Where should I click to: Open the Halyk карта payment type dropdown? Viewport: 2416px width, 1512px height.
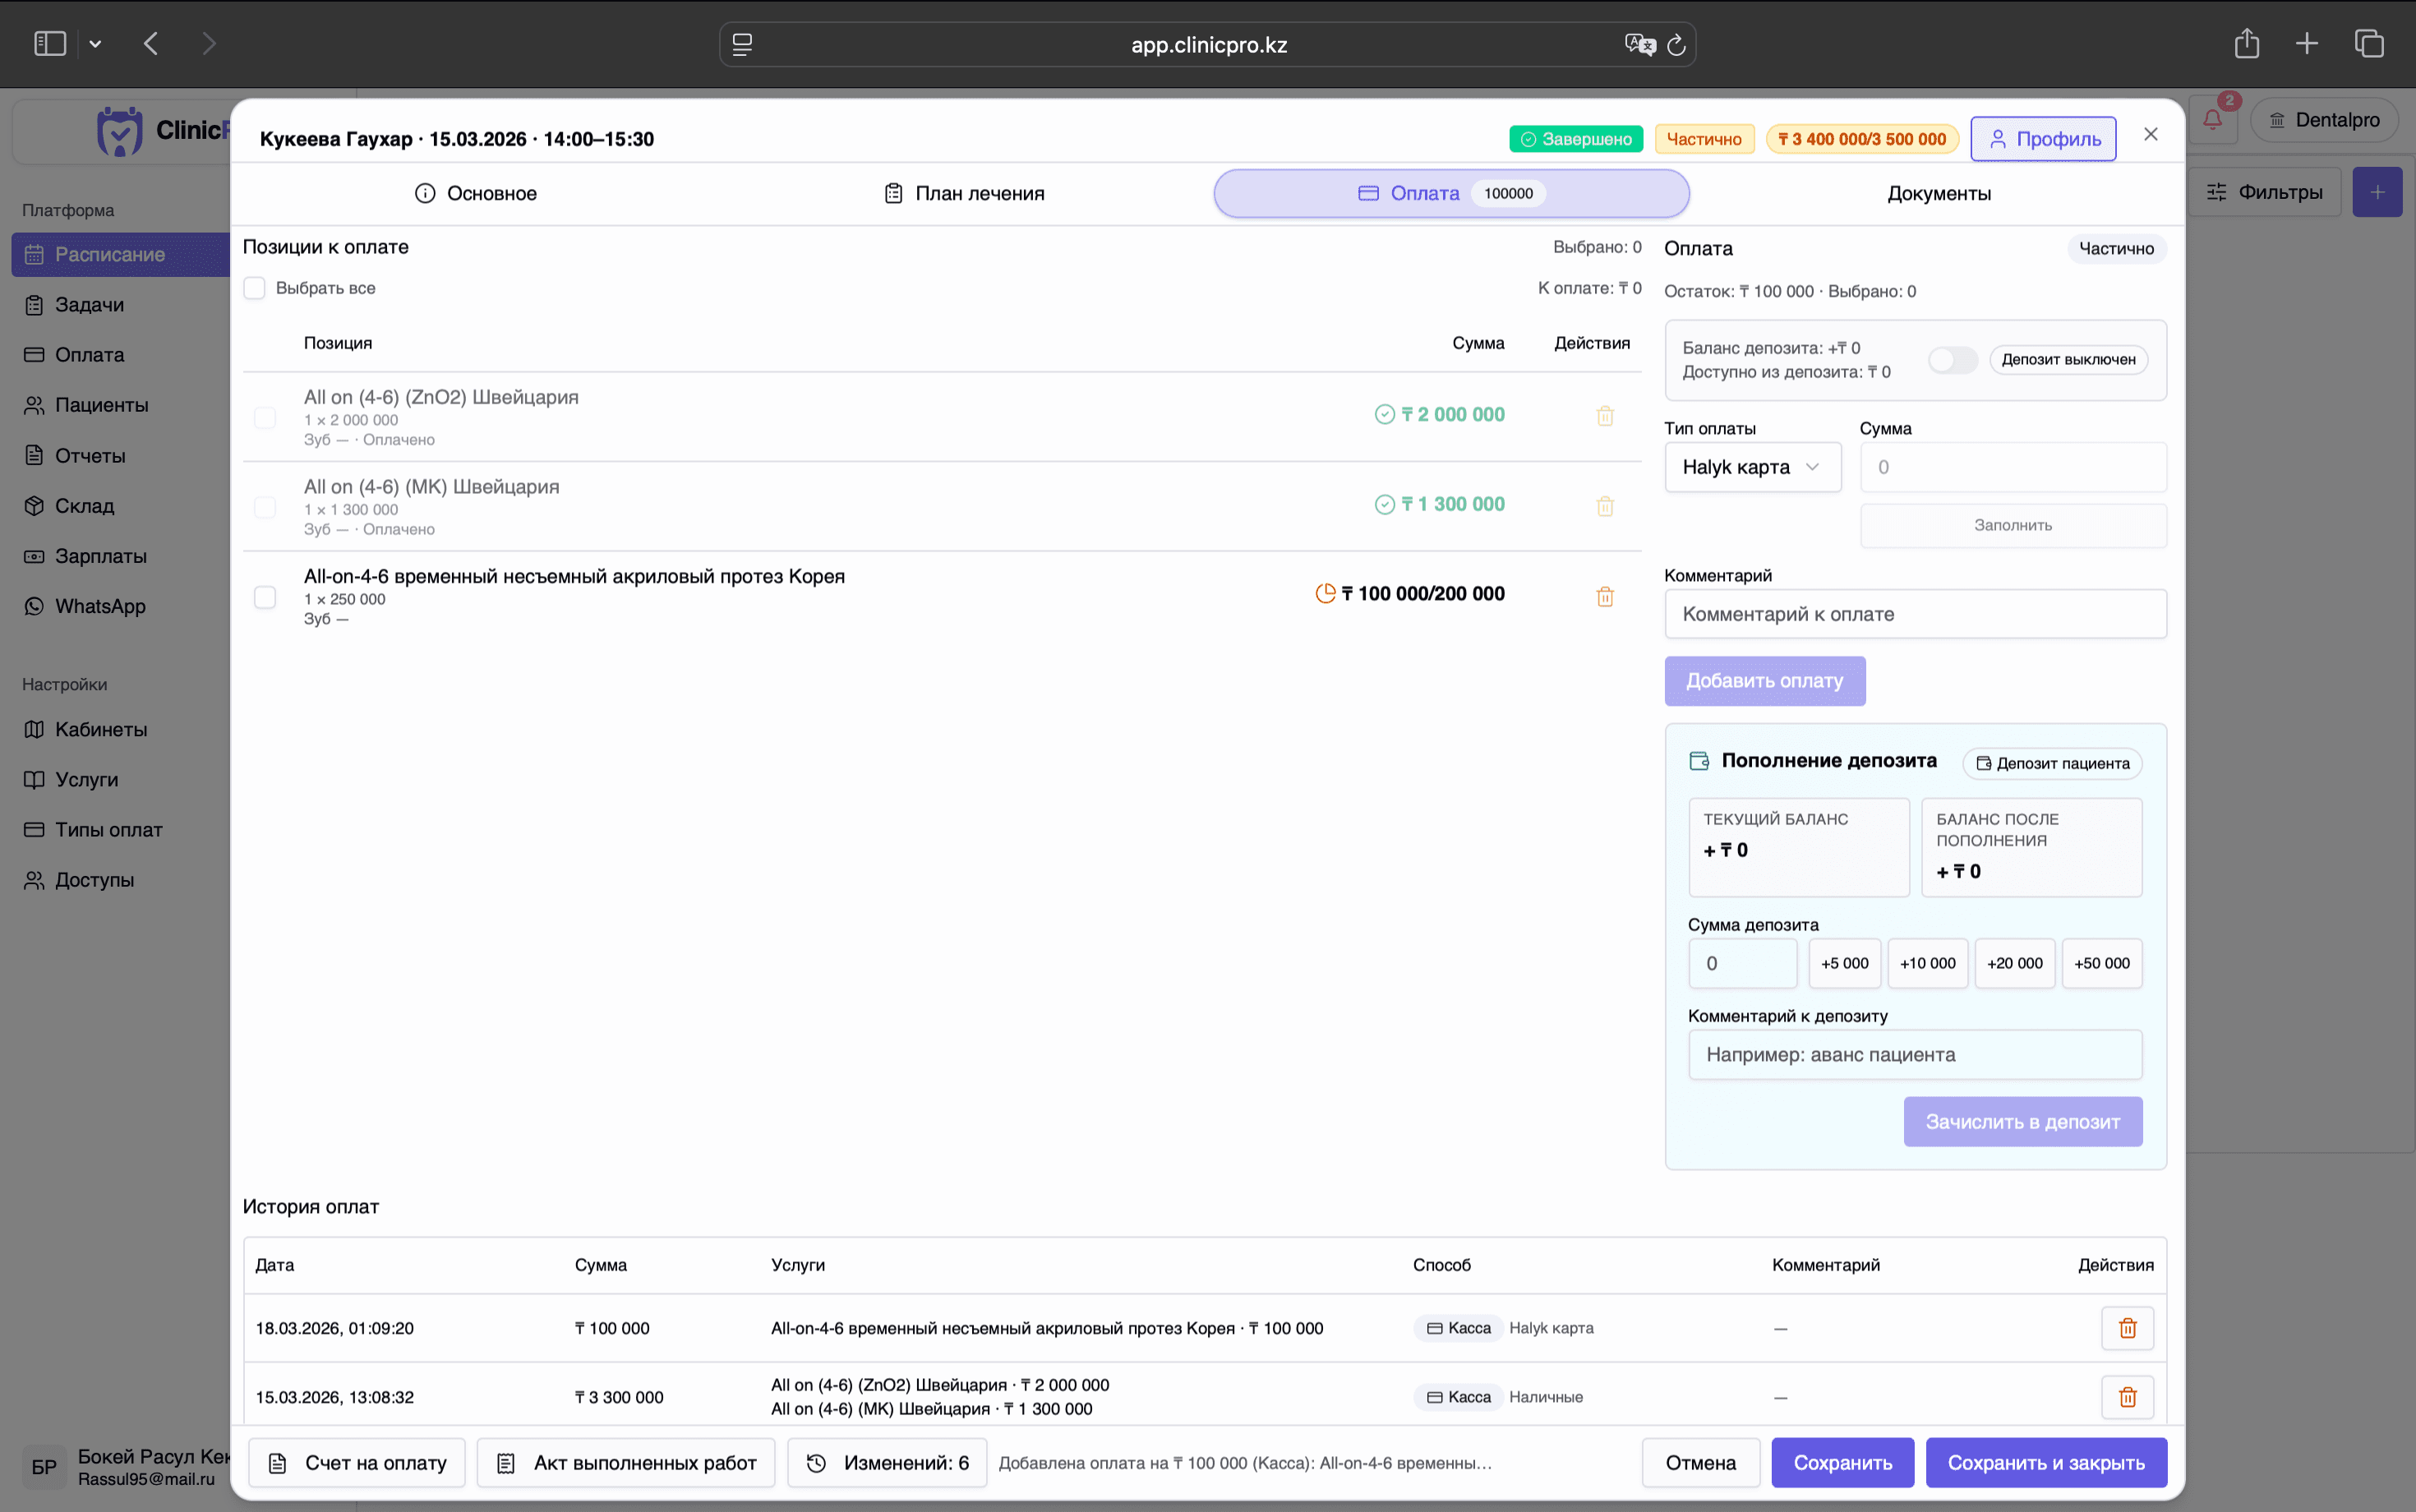pyautogui.click(x=1751, y=466)
